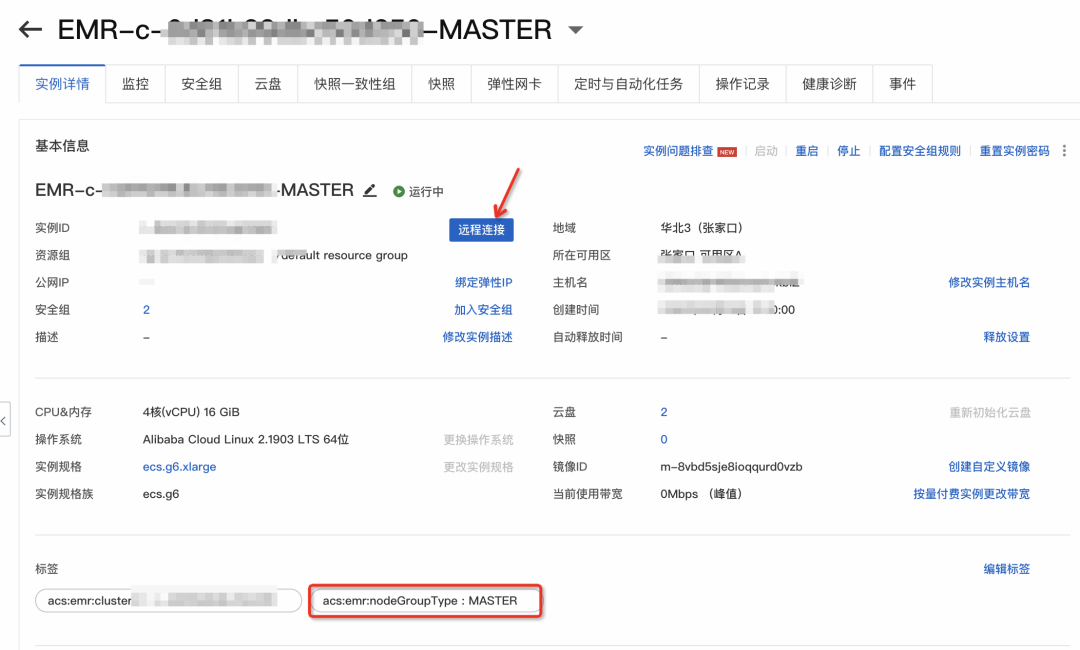The height and width of the screenshot is (650, 1080).
Task: Open the 弹性网卡 tab
Action: pyautogui.click(x=515, y=84)
